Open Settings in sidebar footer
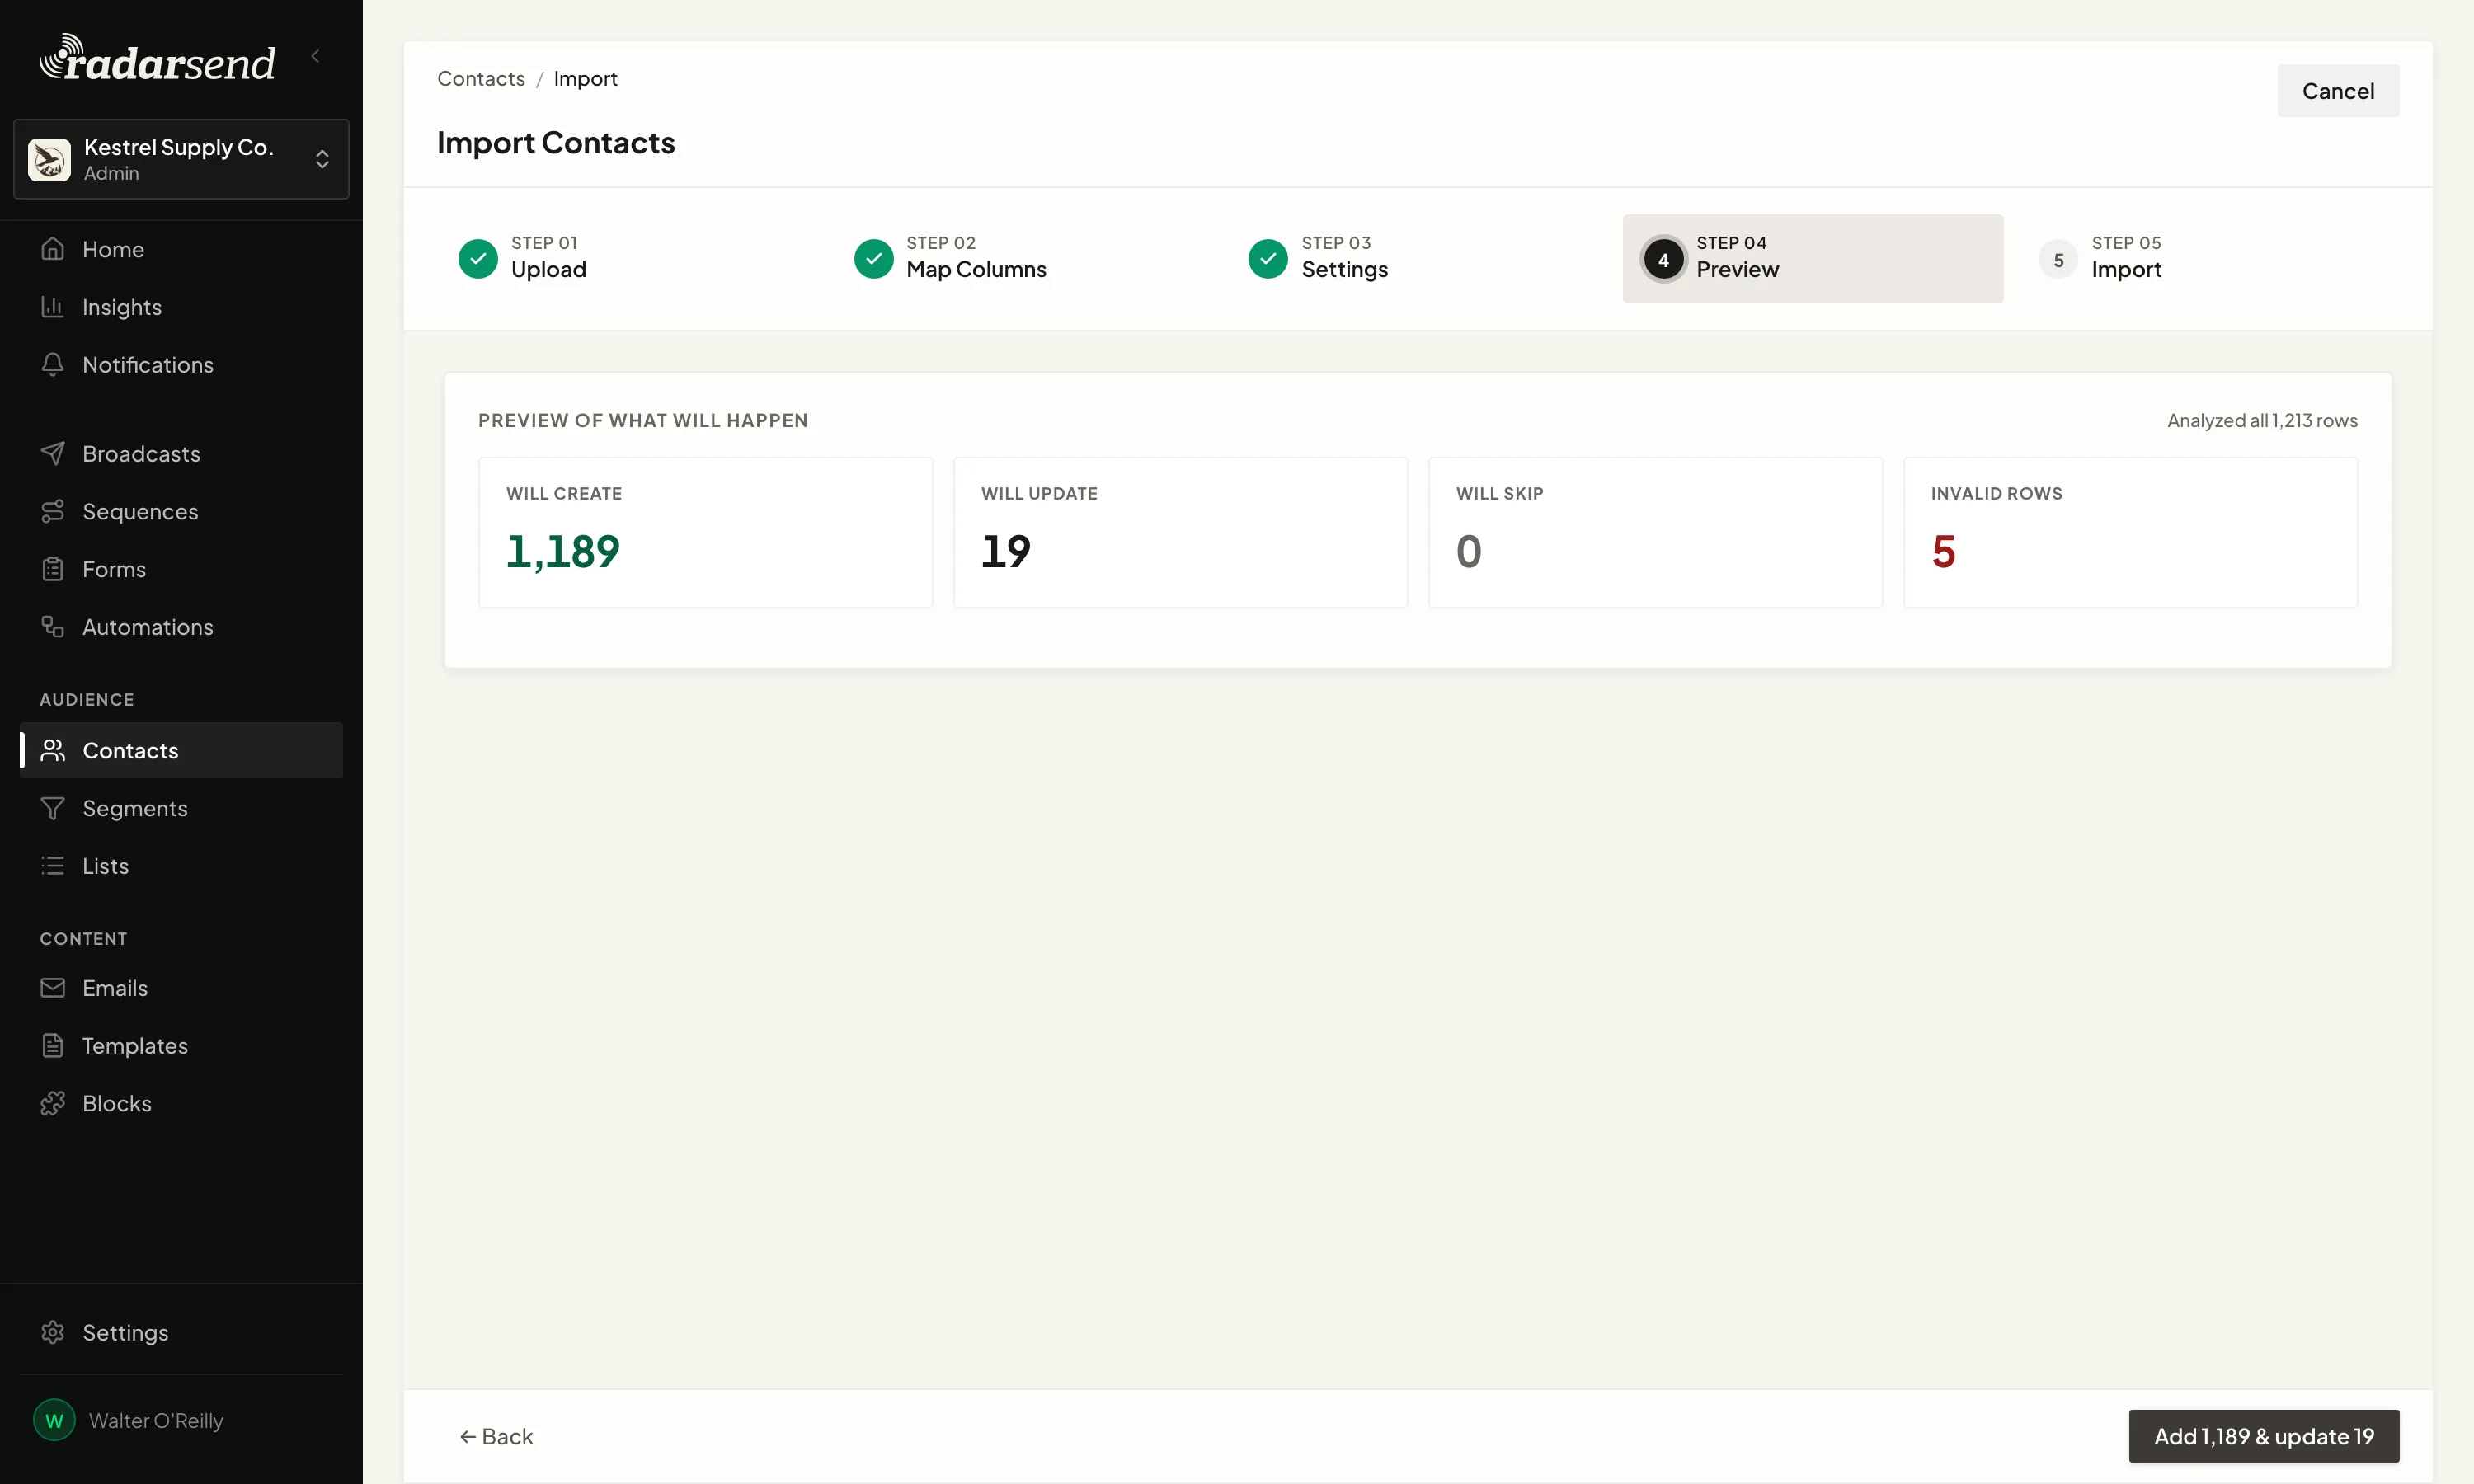This screenshot has width=2474, height=1484. [181, 1333]
